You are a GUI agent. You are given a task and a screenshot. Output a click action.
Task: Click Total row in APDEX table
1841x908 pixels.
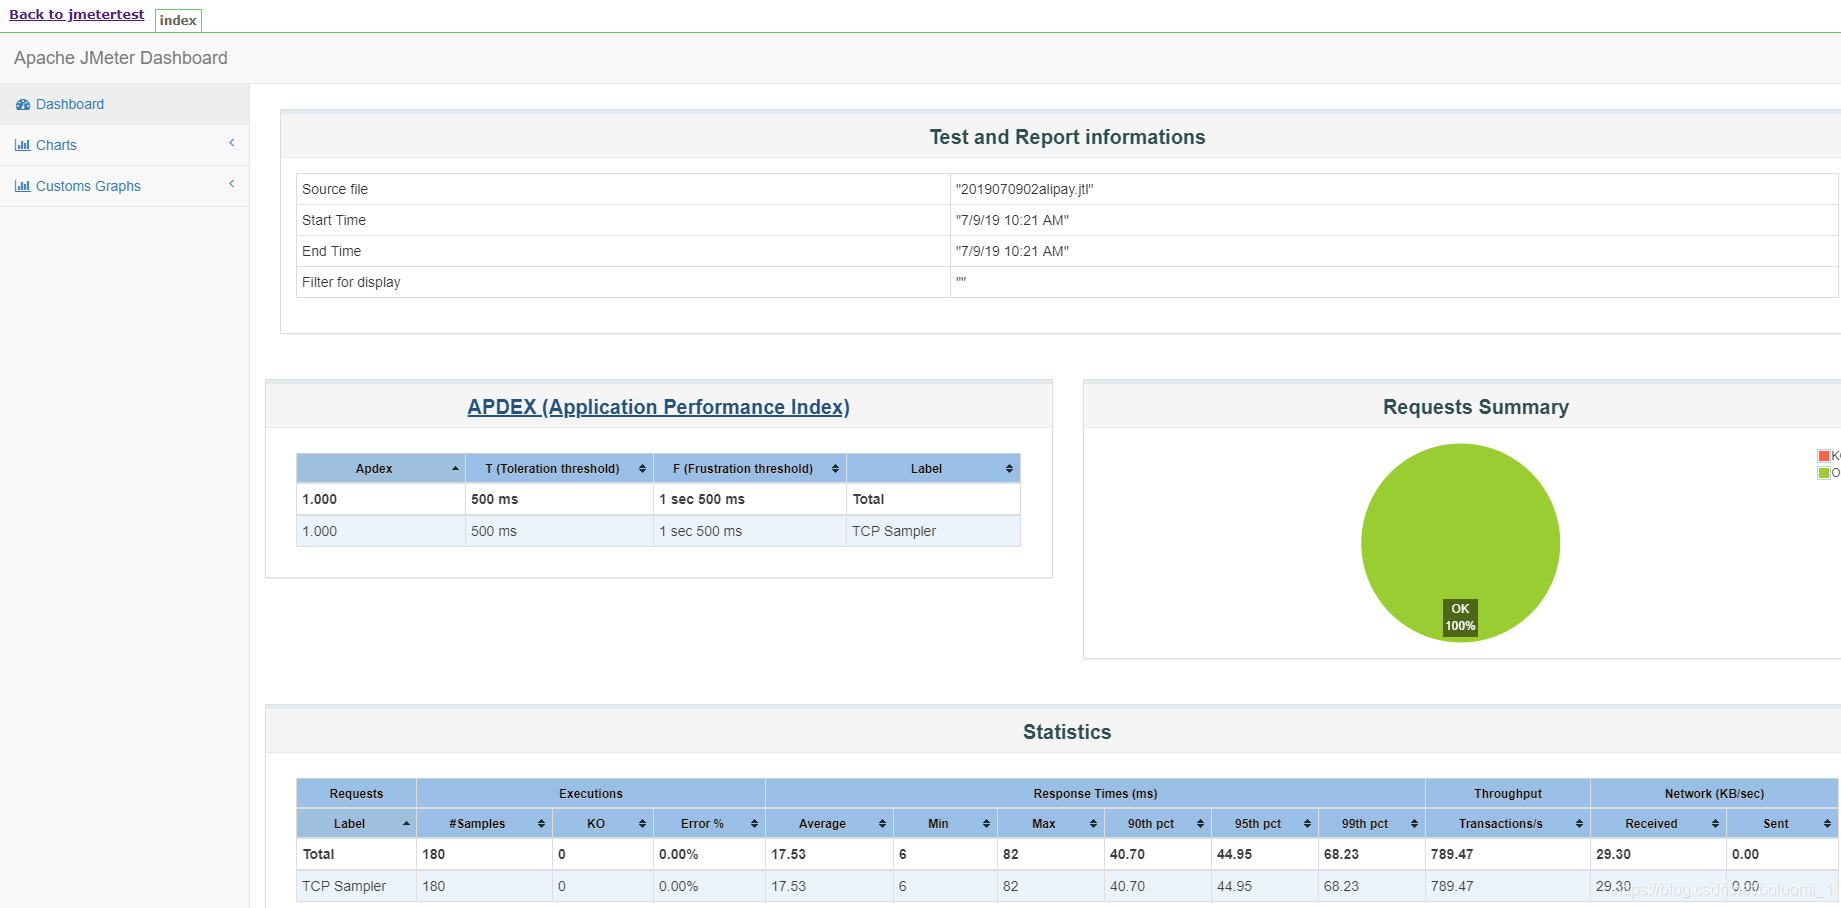658,499
